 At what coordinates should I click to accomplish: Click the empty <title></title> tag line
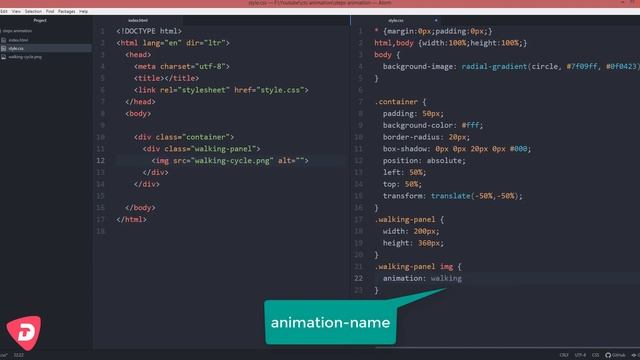pos(167,78)
